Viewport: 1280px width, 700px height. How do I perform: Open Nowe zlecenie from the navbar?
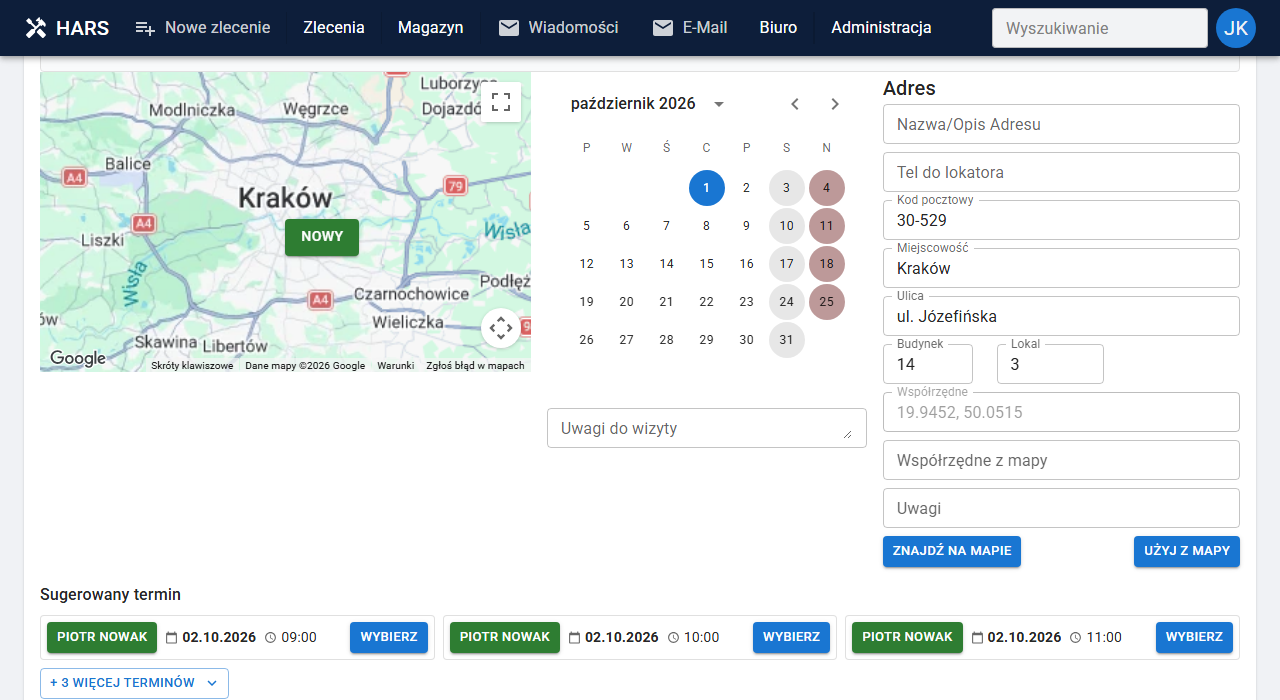pyautogui.click(x=203, y=28)
